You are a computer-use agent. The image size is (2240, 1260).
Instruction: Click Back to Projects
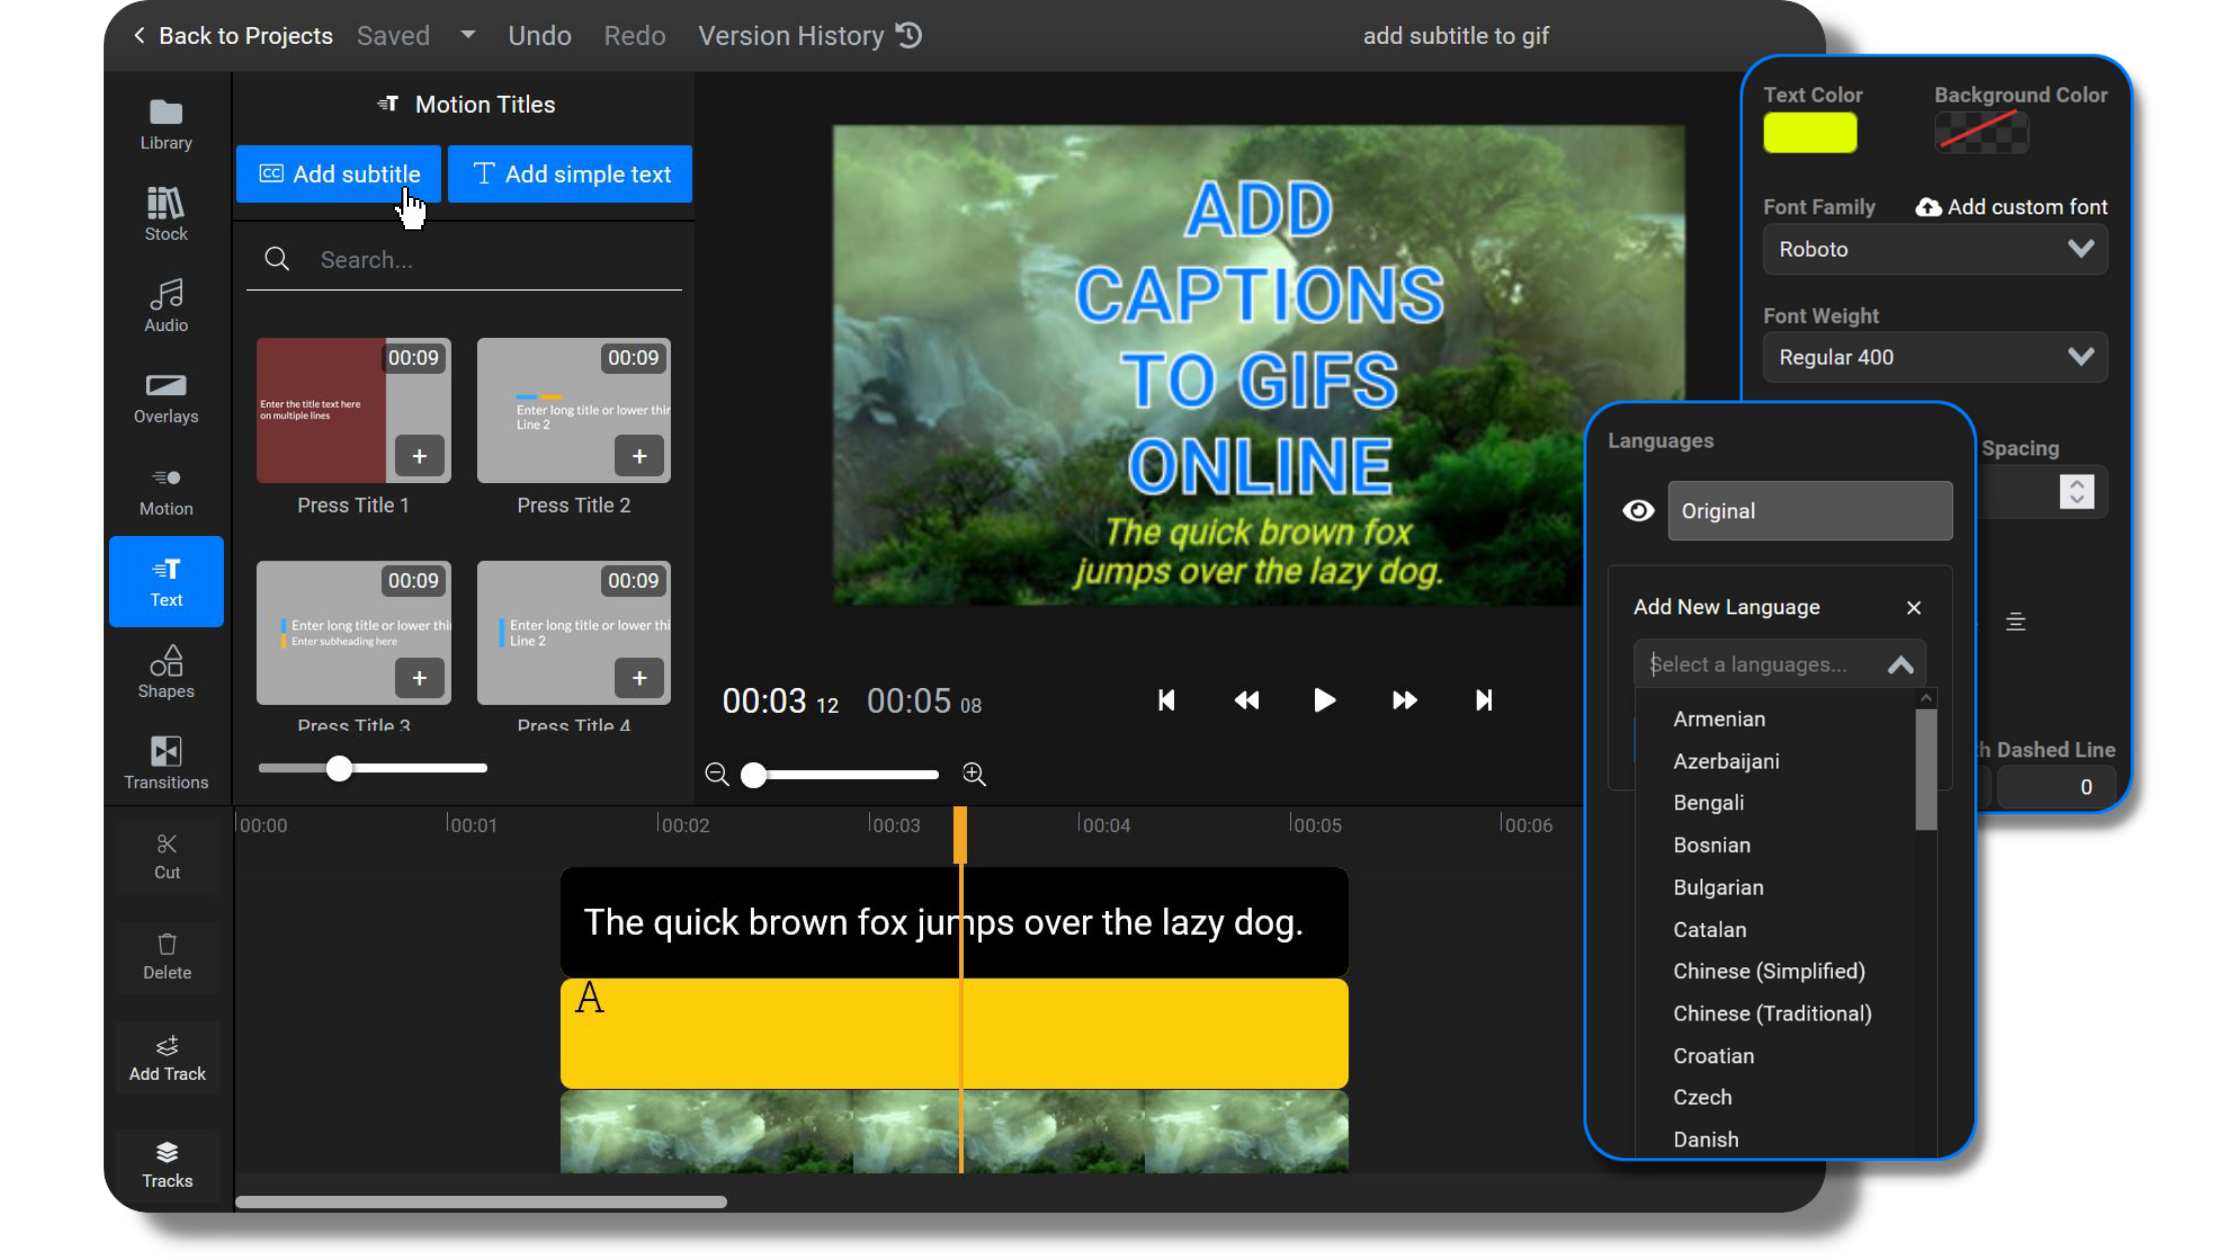(x=233, y=36)
